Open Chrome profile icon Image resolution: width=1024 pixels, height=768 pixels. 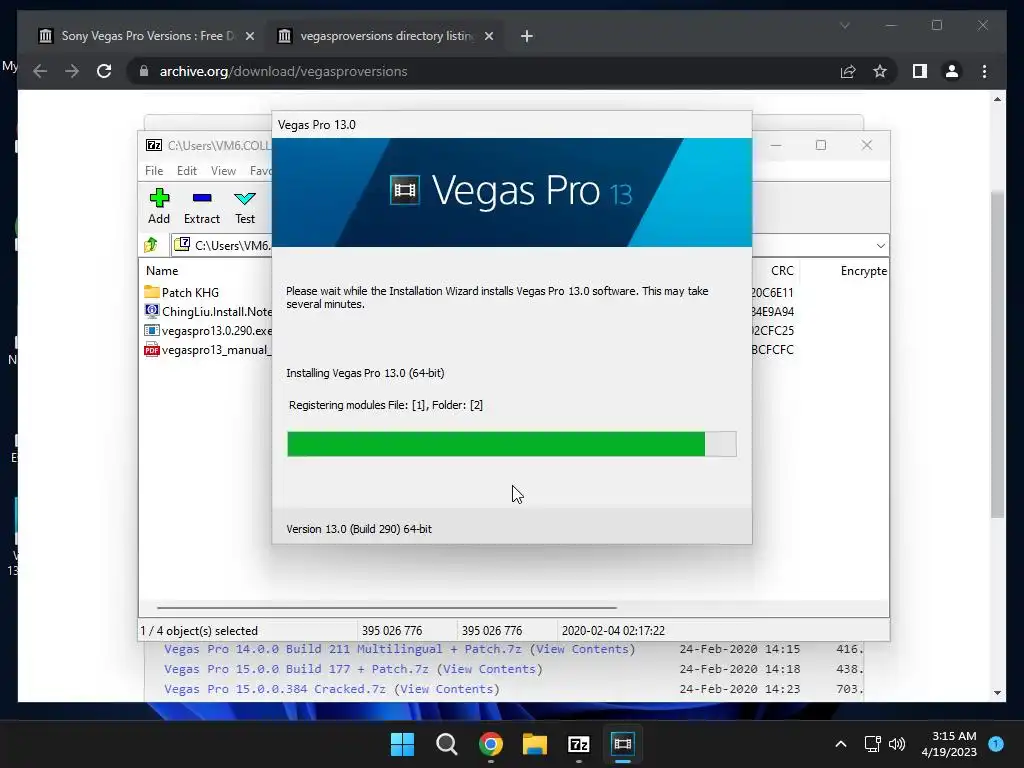coord(952,71)
